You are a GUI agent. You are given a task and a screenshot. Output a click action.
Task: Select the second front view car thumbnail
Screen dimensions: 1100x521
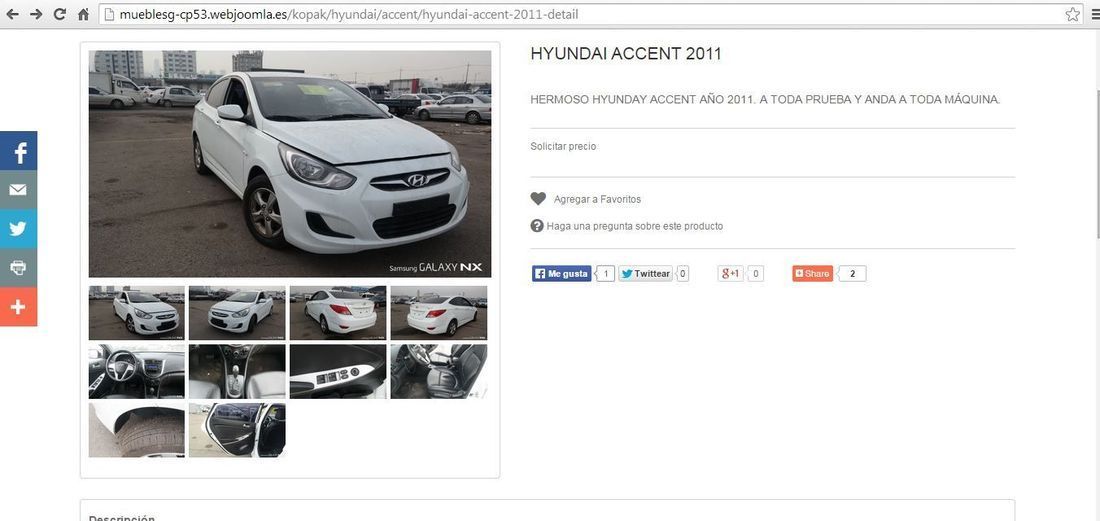(237, 313)
